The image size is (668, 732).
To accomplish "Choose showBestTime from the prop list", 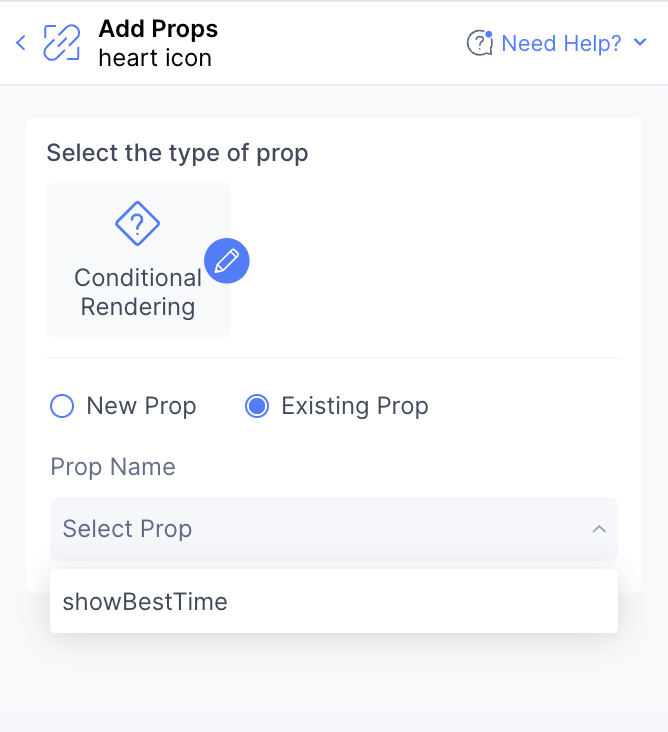I will pos(334,601).
